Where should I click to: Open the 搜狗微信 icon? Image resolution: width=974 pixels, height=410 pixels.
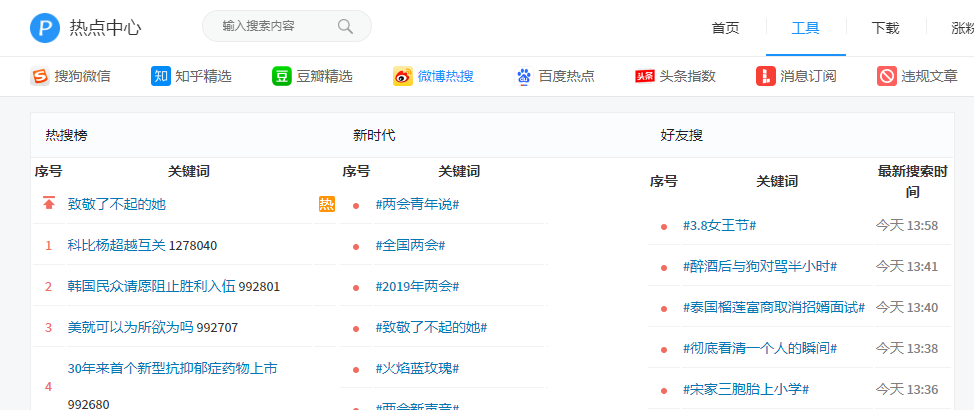(x=40, y=76)
